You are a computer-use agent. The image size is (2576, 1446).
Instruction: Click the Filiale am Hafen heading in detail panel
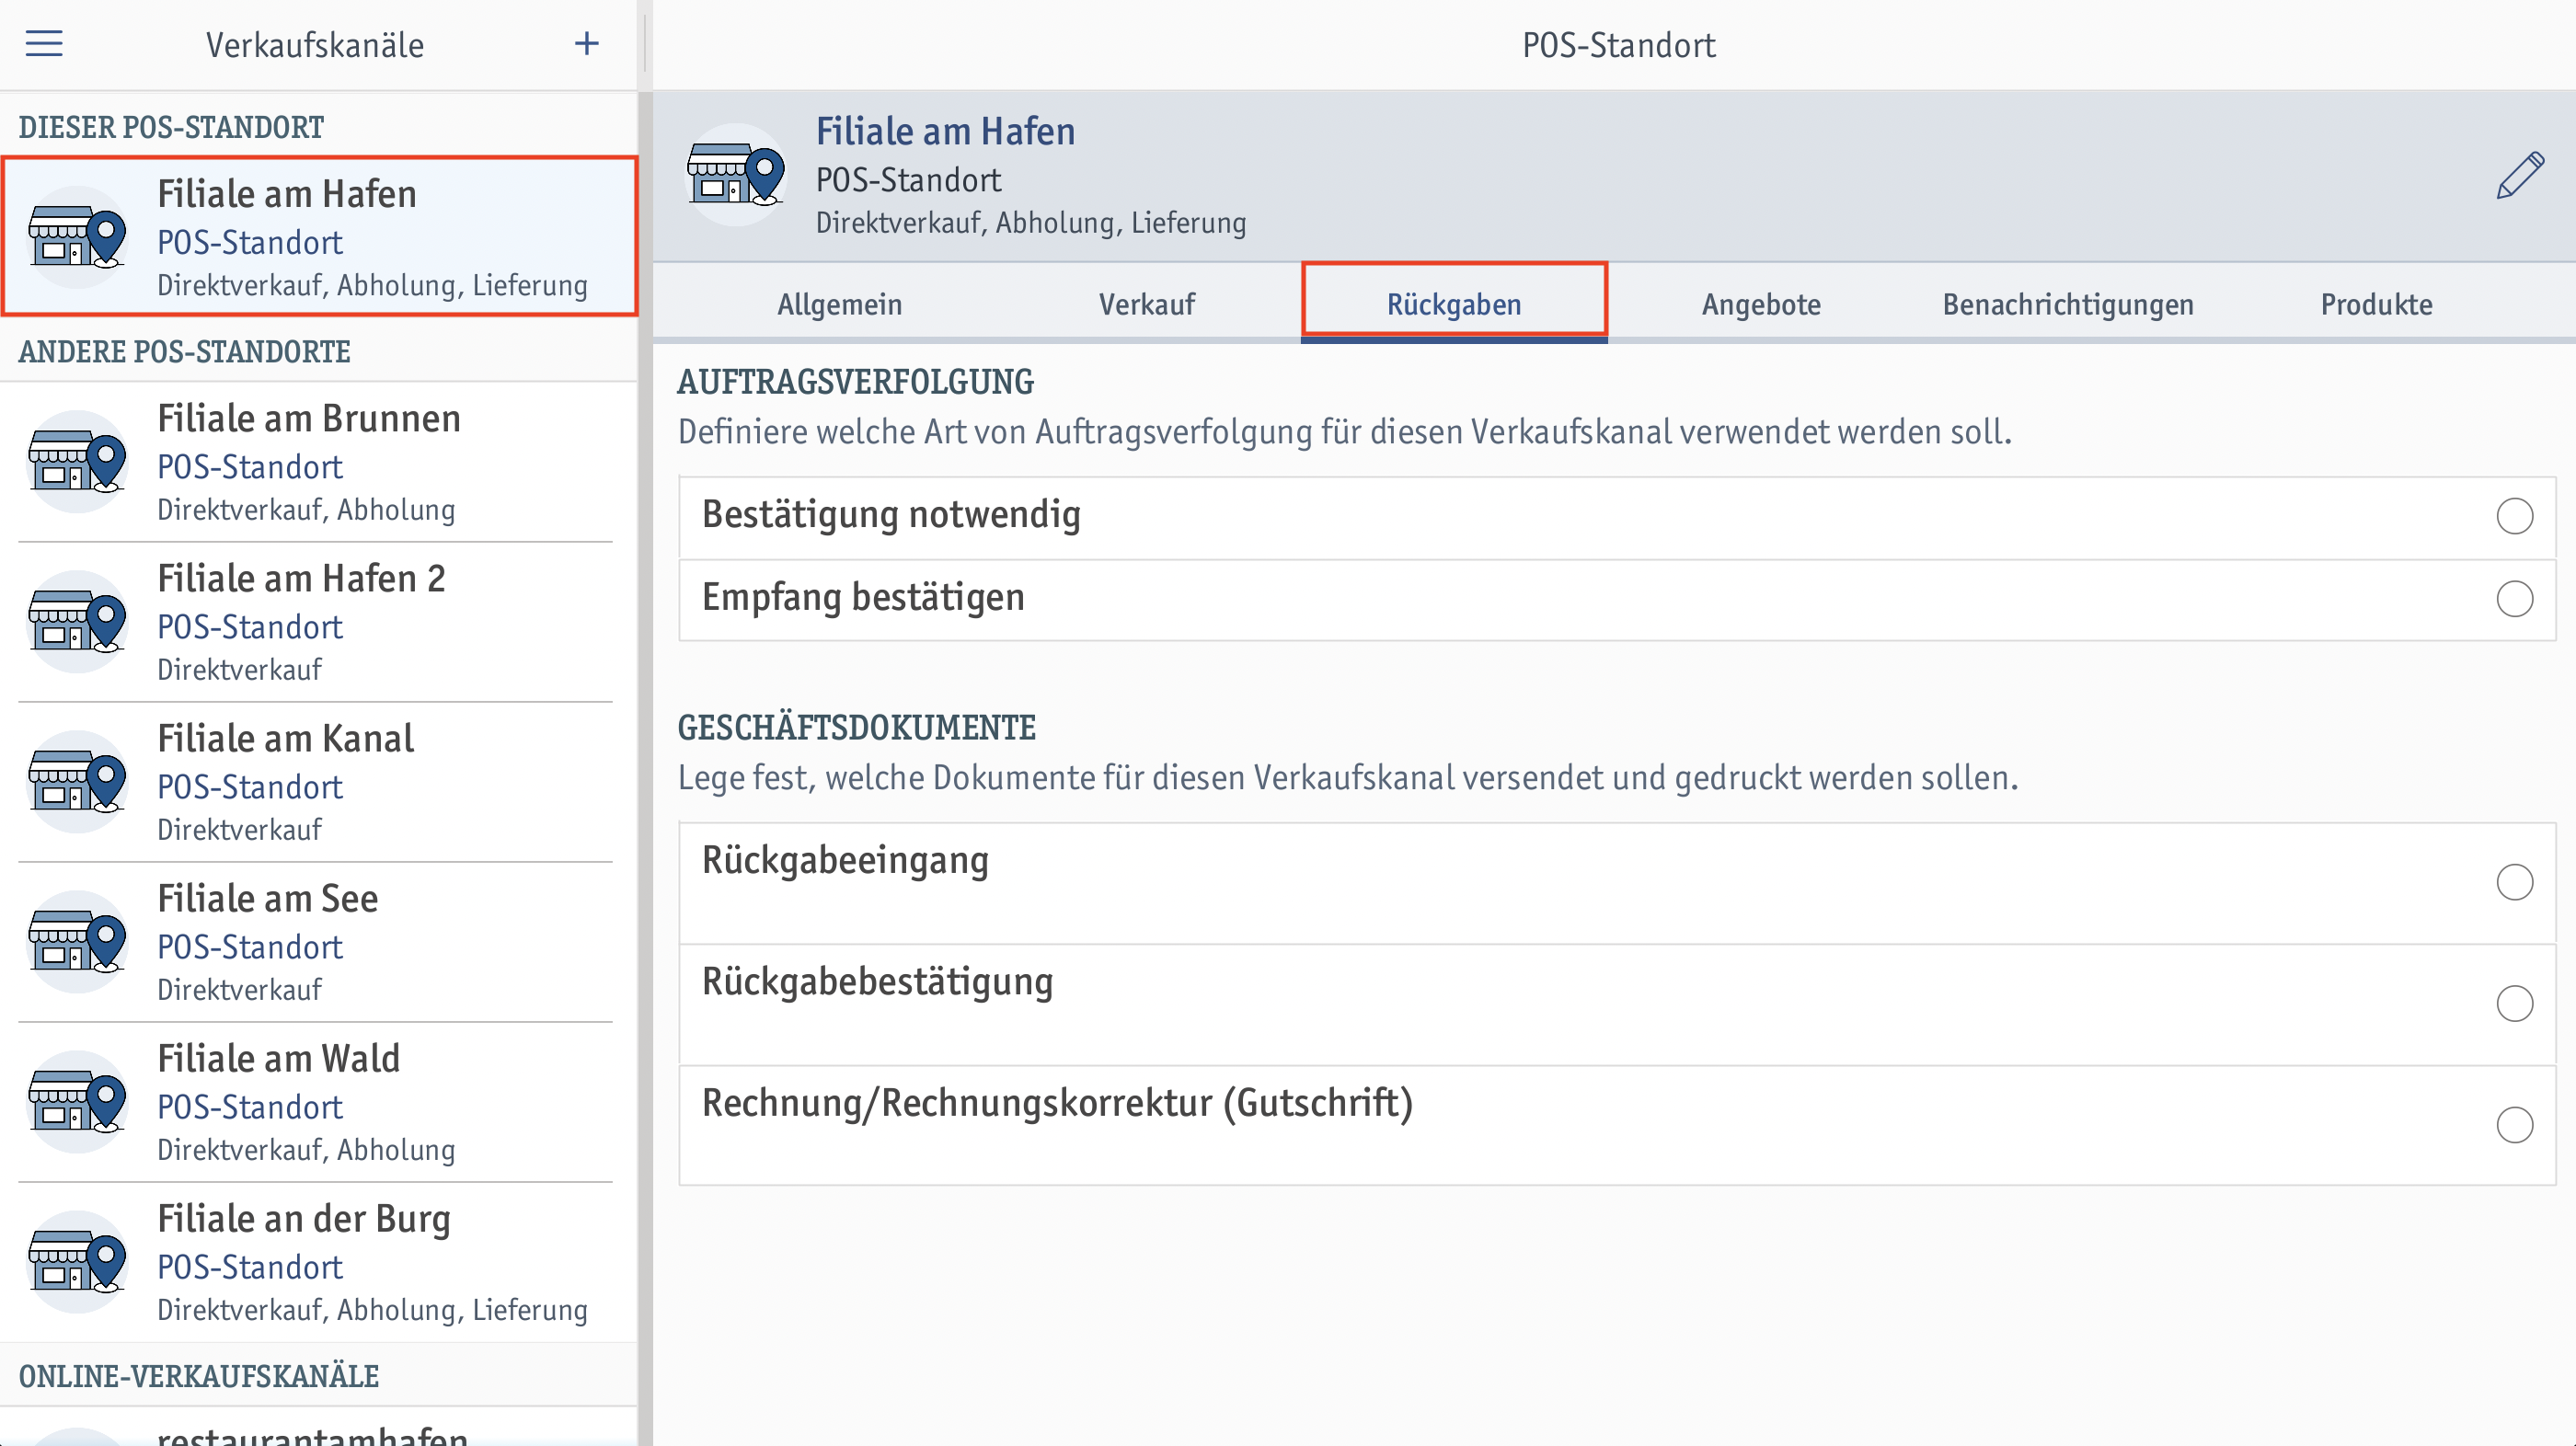click(945, 132)
